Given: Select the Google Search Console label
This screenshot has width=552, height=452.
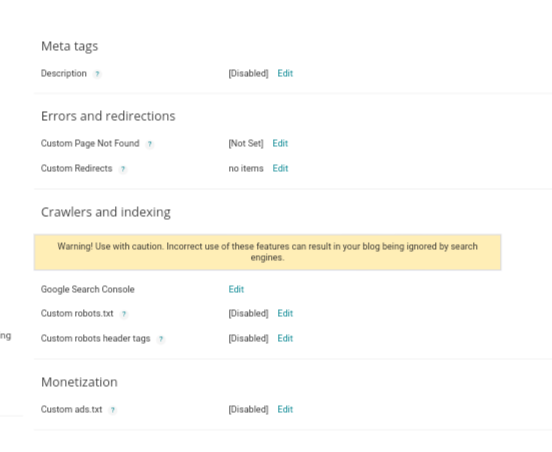Looking at the screenshot, I should 88,289.
